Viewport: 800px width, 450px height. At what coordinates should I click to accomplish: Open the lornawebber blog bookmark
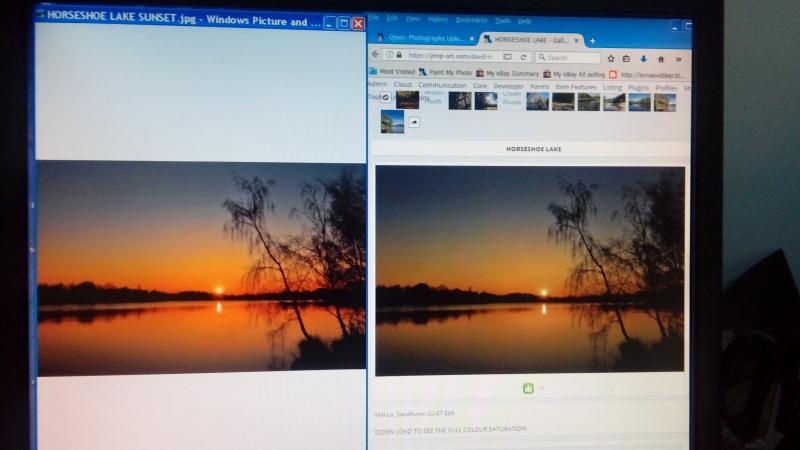[x=647, y=75]
